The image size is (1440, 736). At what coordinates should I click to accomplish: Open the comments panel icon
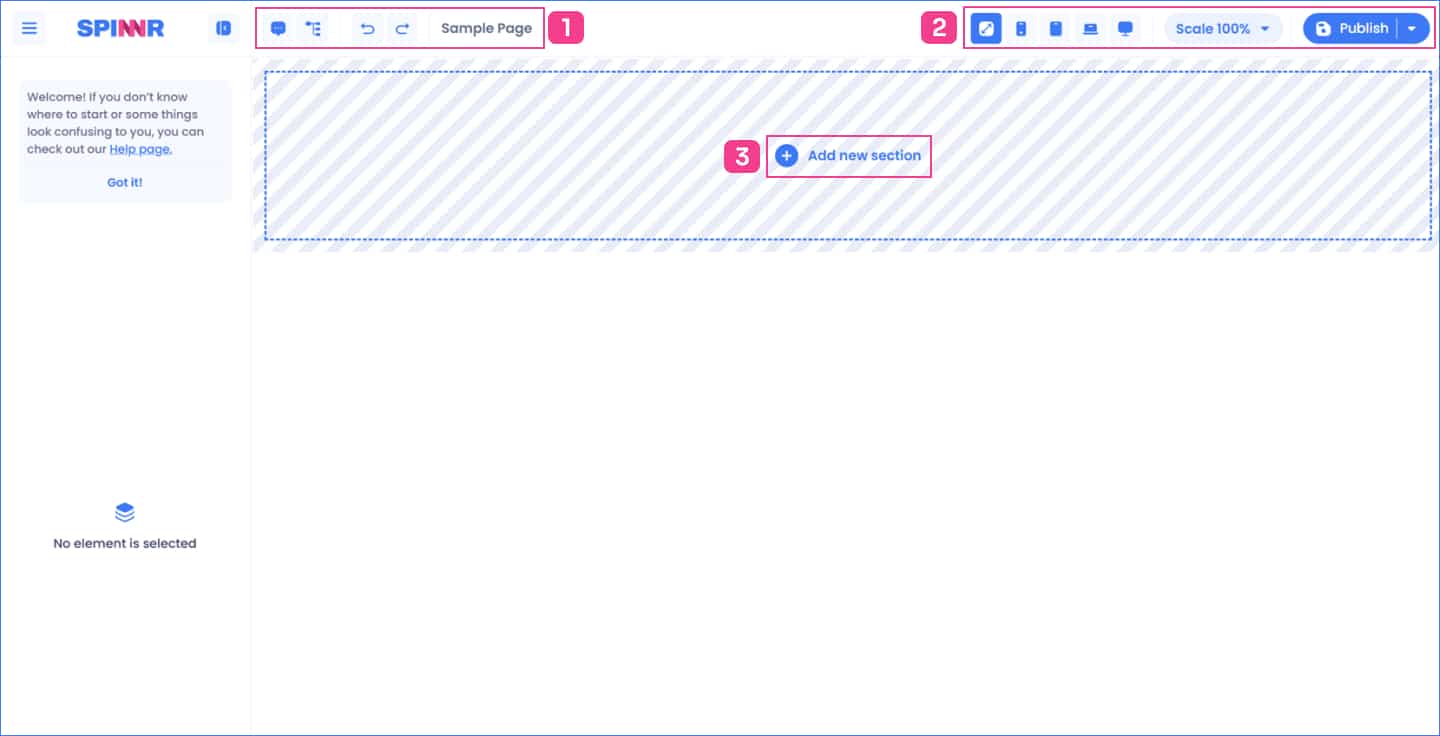point(278,28)
